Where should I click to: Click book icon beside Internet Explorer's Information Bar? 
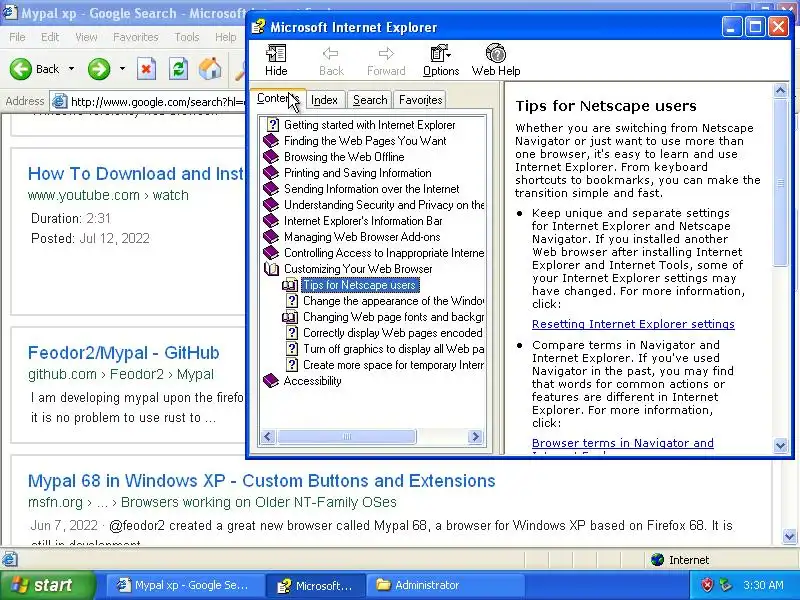271,220
